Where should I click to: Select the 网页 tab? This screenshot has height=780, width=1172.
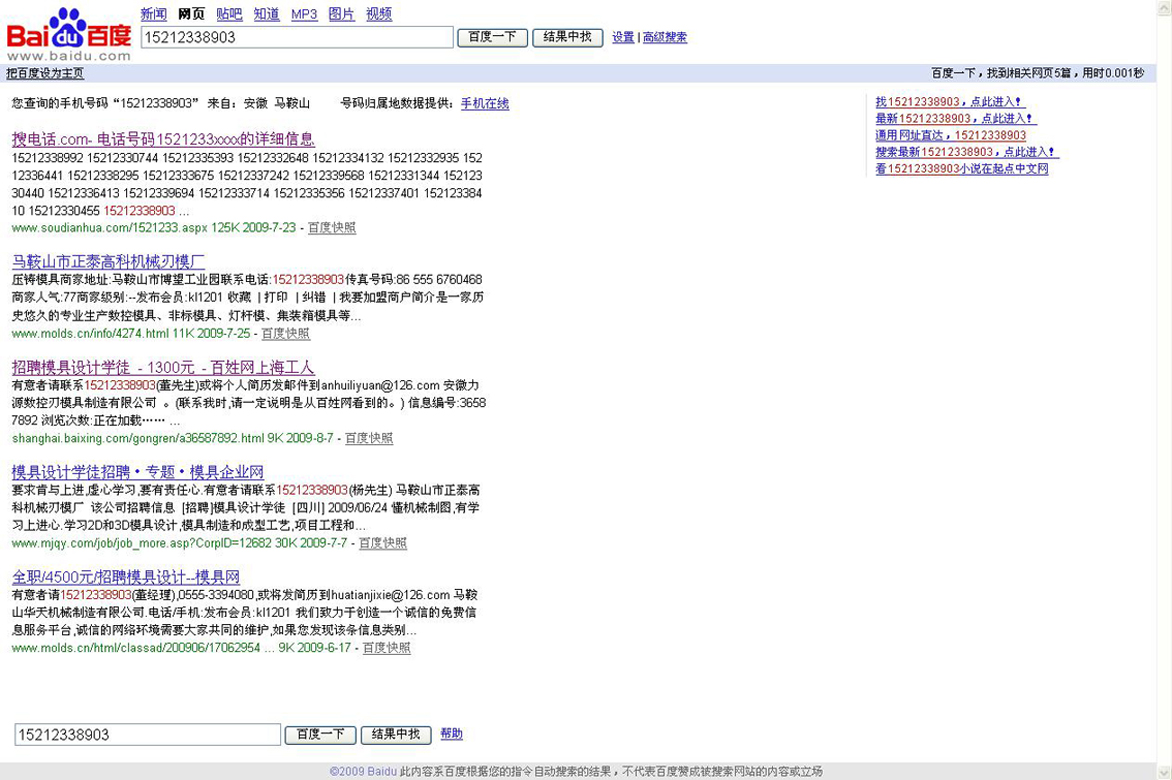(x=191, y=13)
